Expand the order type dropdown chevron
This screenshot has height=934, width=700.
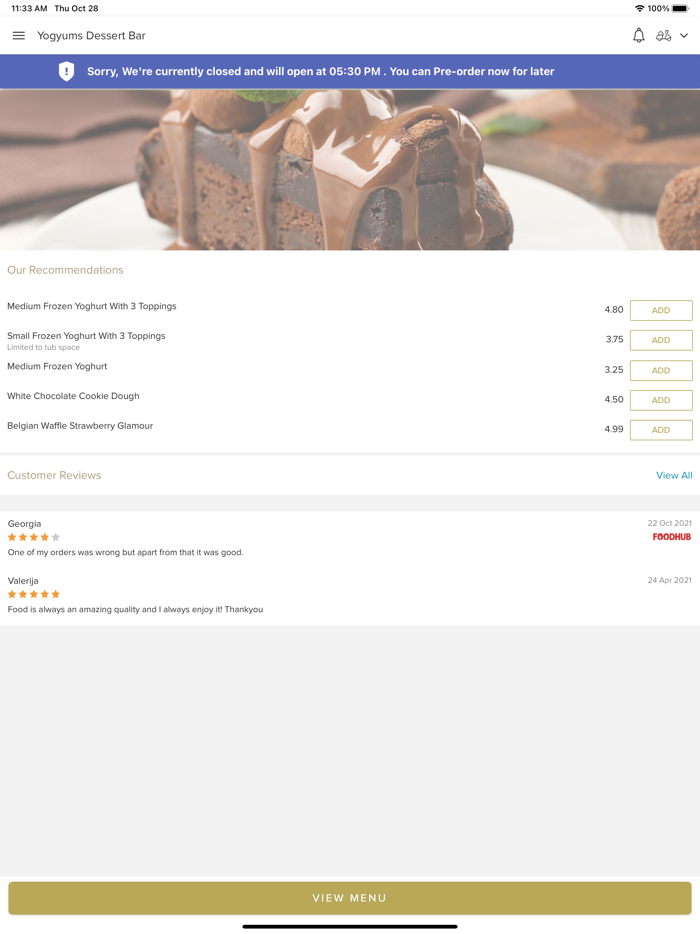pyautogui.click(x=684, y=36)
